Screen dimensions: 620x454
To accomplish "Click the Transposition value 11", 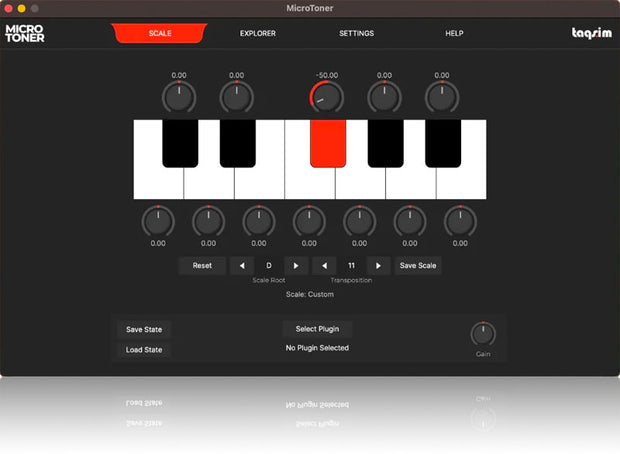I will click(351, 265).
